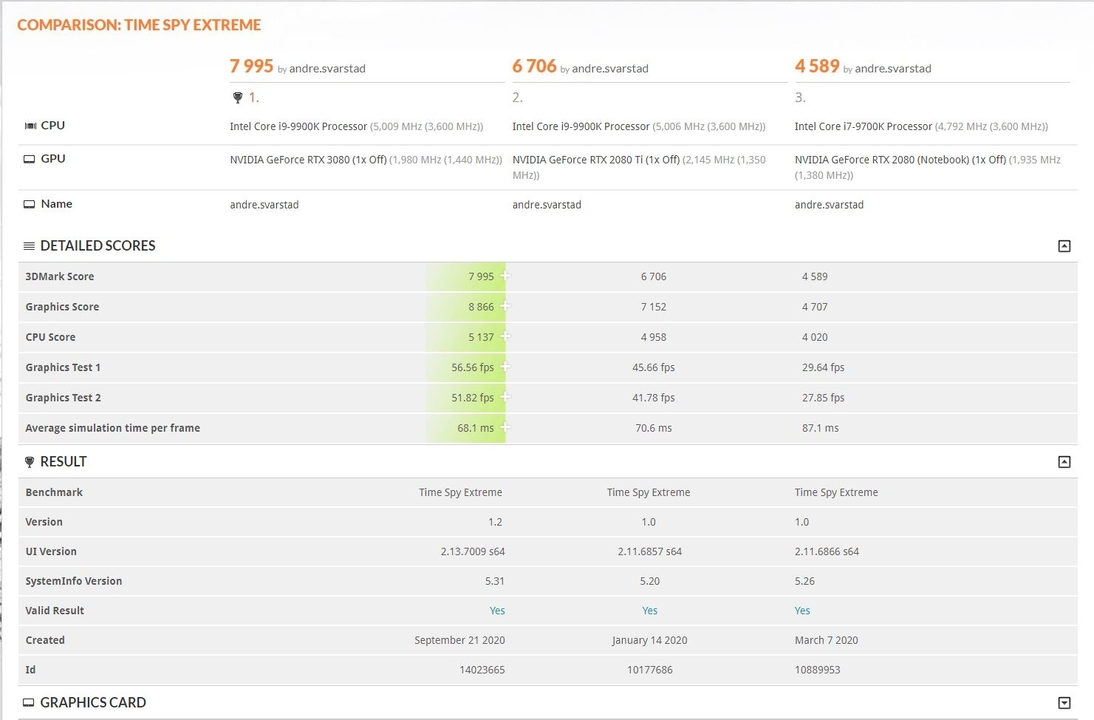Click the plus icon next to CPU Score 5 137
This screenshot has height=720, width=1094.
(505, 336)
